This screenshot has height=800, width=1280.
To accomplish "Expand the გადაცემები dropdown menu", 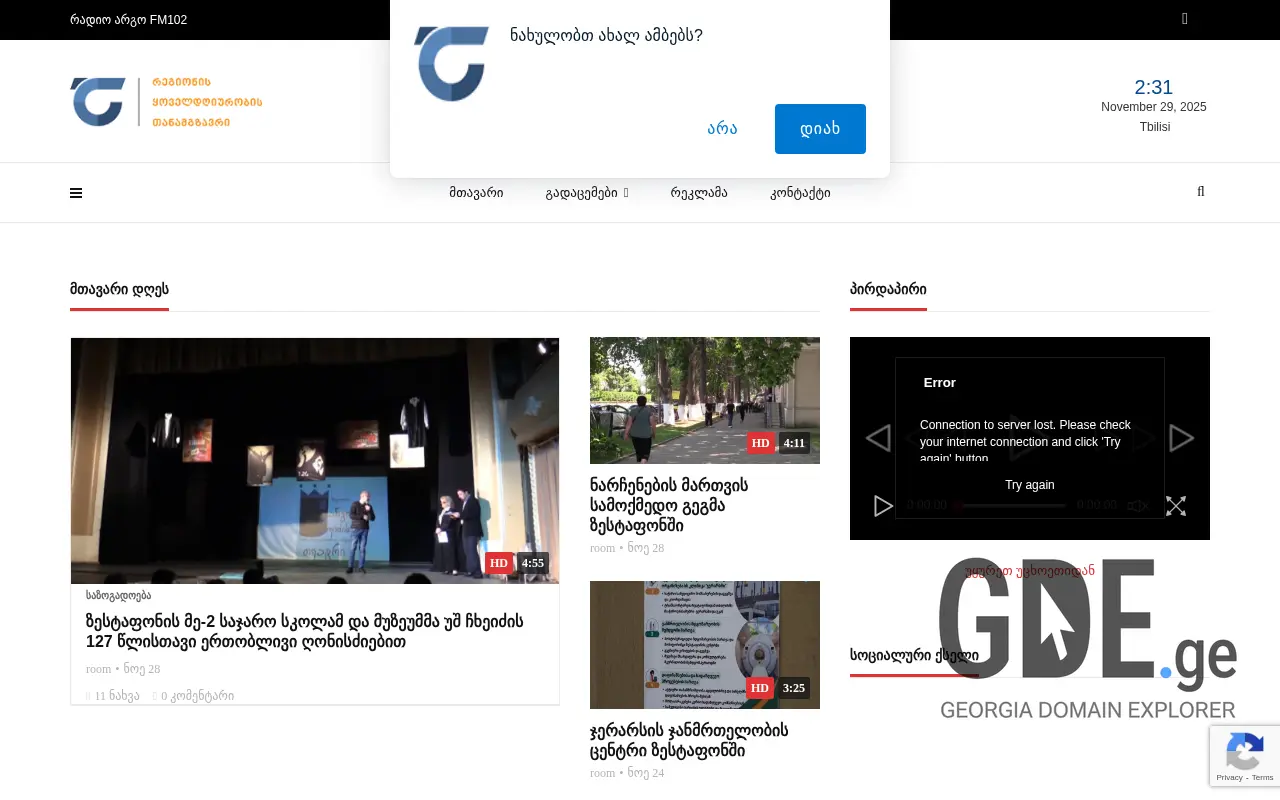I will (x=587, y=192).
